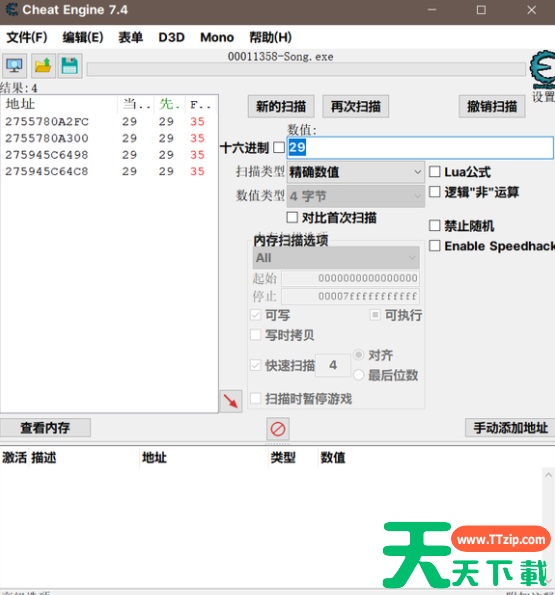Click the 新的扫描 button
The image size is (555, 595).
[x=281, y=106]
